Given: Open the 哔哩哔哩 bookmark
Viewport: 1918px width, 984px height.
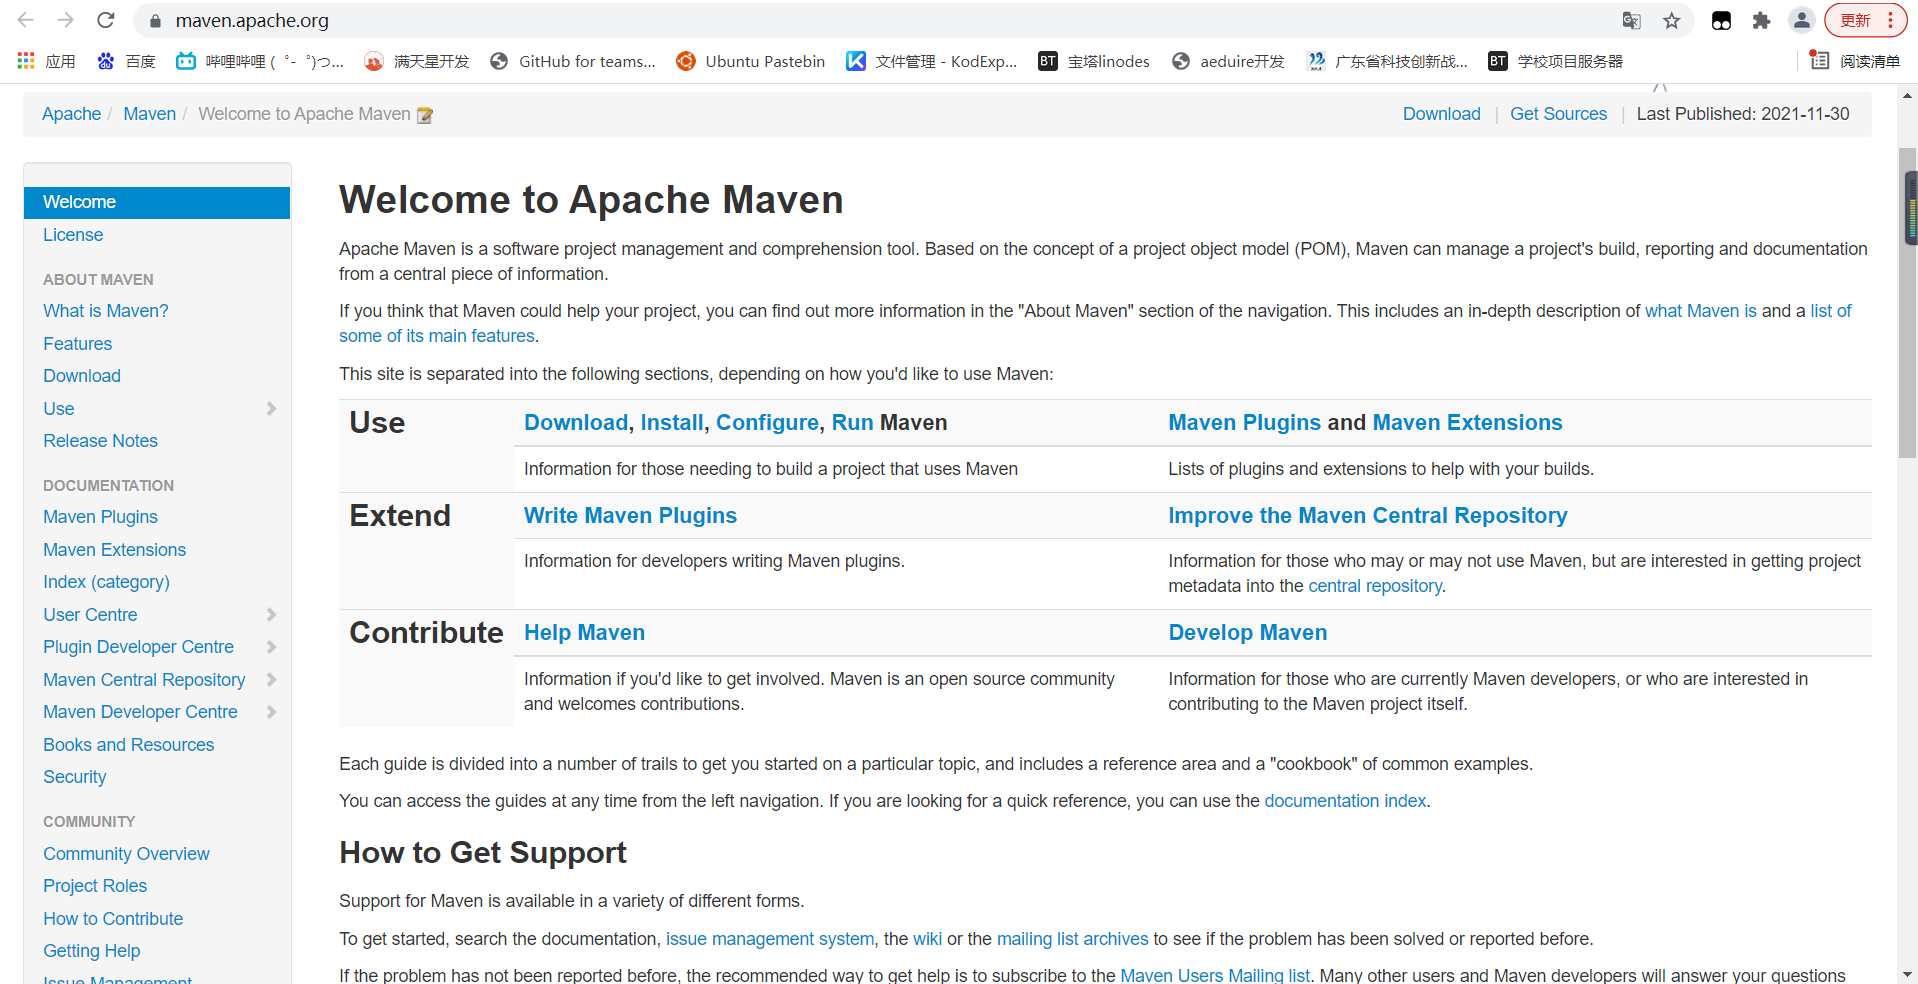Looking at the screenshot, I should 260,61.
